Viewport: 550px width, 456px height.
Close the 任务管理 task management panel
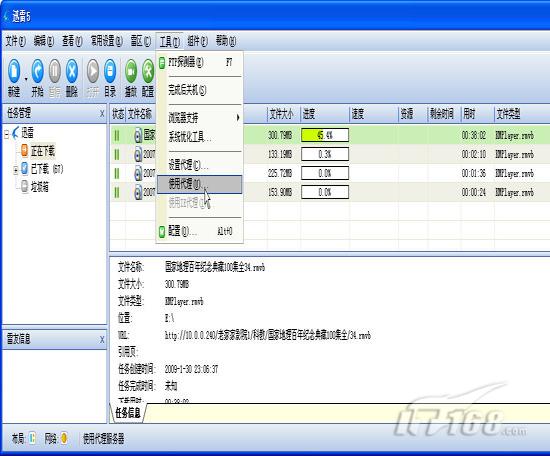(x=102, y=114)
